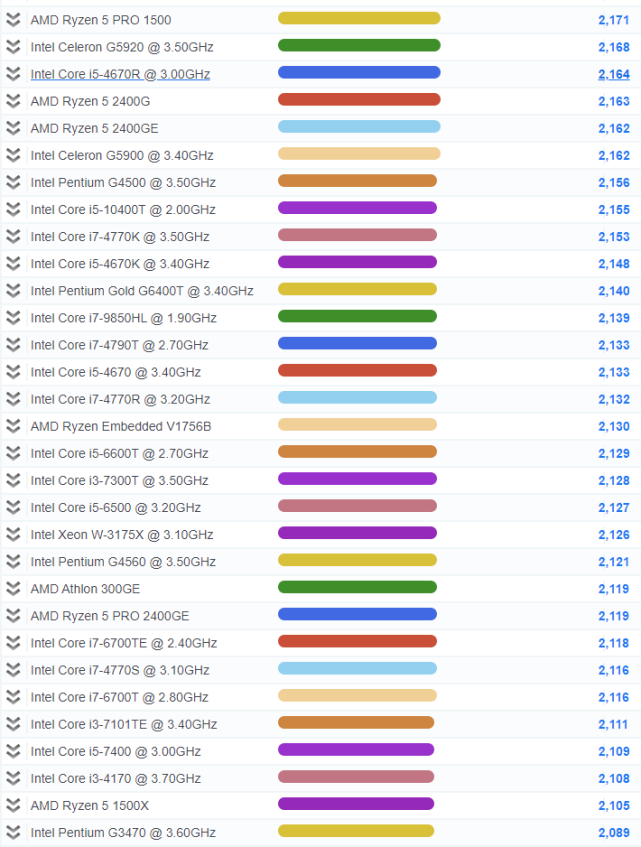Click score 2,105 for Ryzen 5 1500X

(613, 805)
